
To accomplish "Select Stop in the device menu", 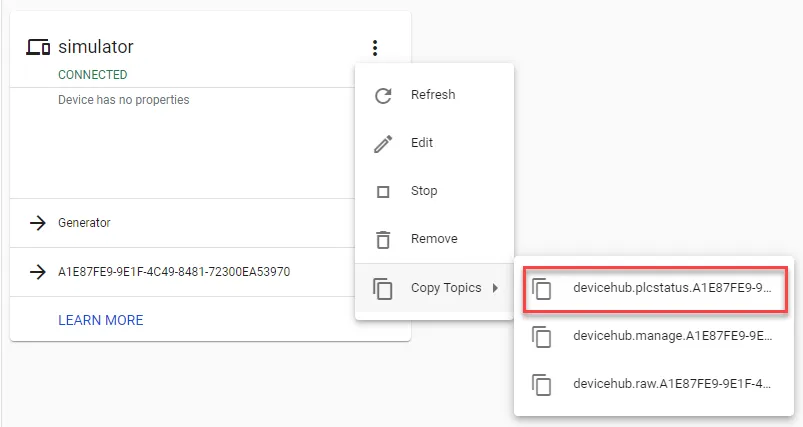I will (434, 191).
